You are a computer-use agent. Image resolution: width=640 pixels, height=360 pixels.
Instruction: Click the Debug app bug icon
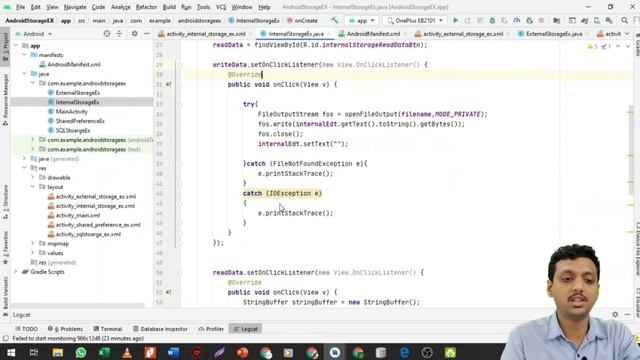492,20
